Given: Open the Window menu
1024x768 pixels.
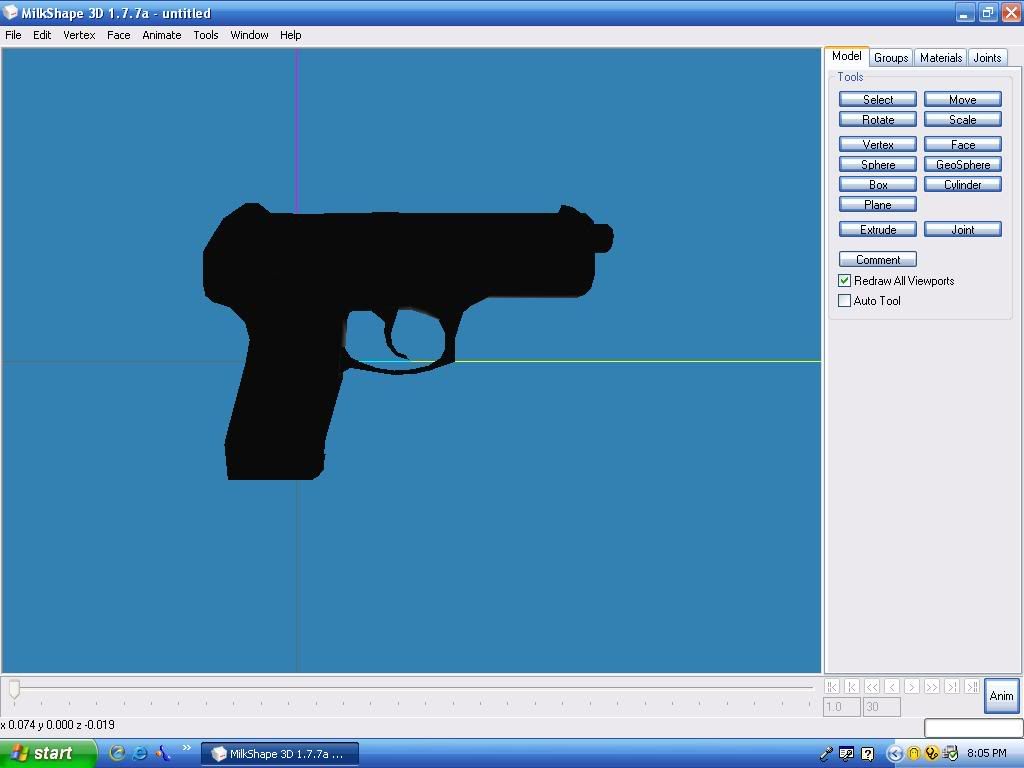Looking at the screenshot, I should (249, 35).
